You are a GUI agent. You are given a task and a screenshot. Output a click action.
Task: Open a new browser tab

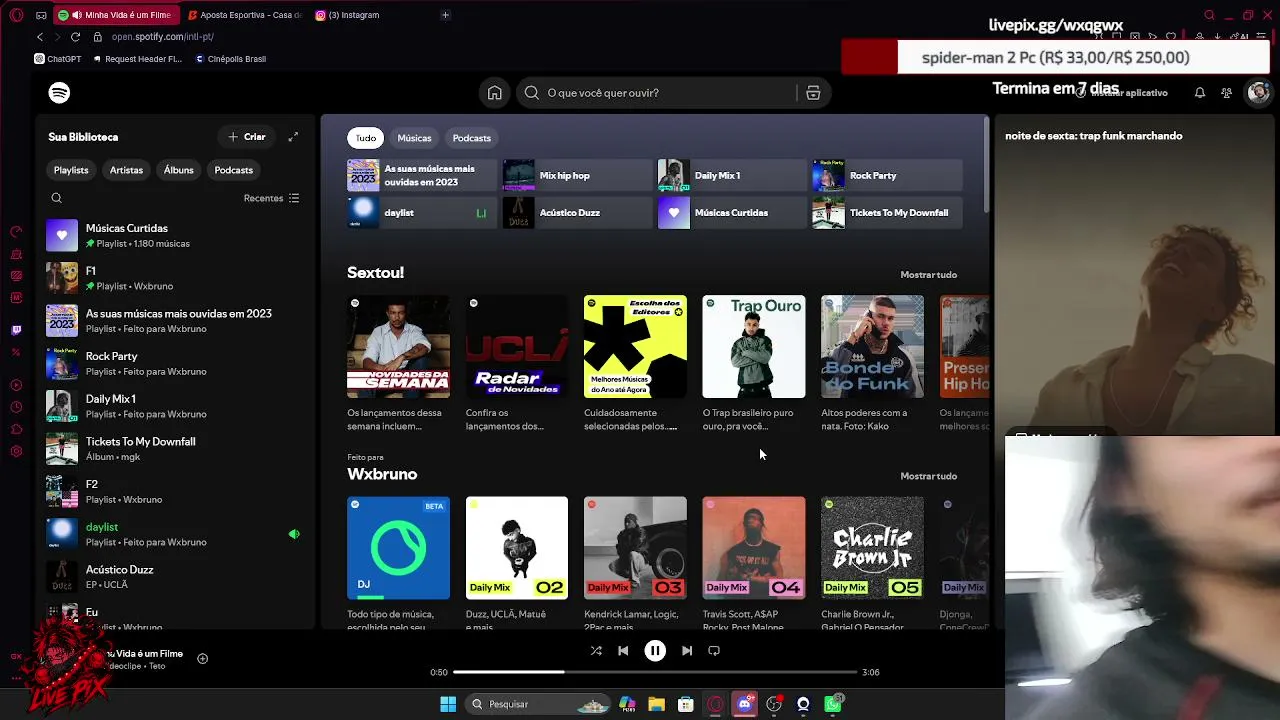pos(445,15)
